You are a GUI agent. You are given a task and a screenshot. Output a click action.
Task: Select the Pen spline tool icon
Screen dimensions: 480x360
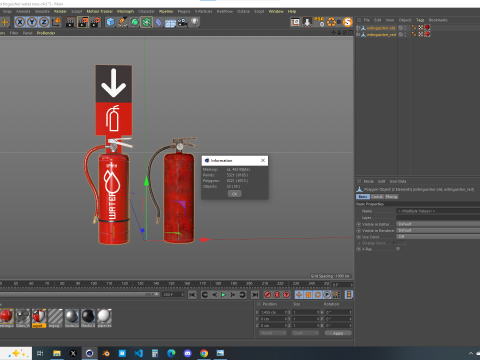point(122,22)
